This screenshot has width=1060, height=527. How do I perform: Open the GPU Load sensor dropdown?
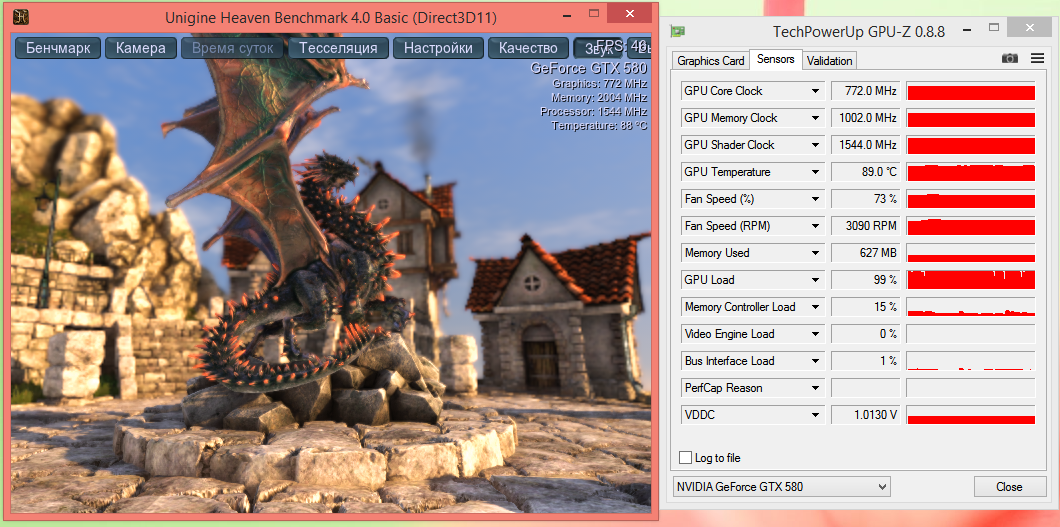(815, 280)
